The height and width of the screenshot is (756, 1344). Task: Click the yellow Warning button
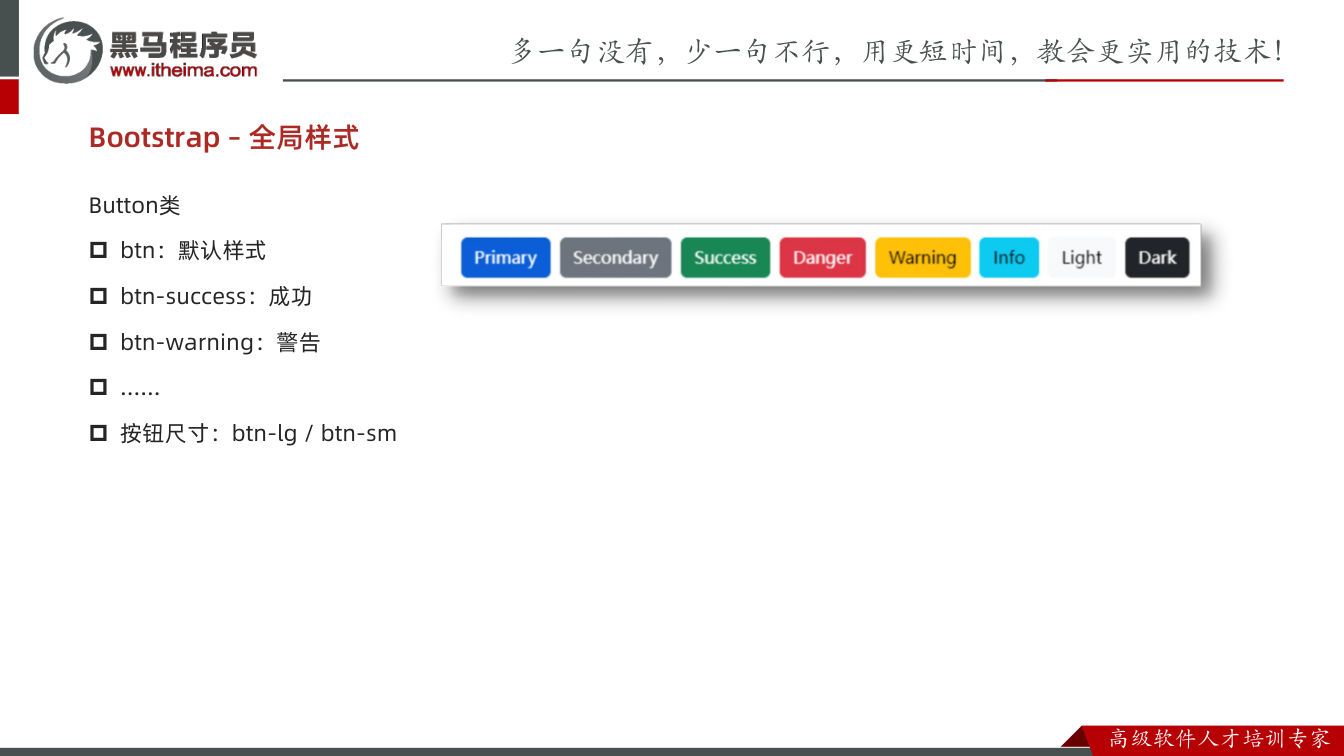tap(922, 257)
